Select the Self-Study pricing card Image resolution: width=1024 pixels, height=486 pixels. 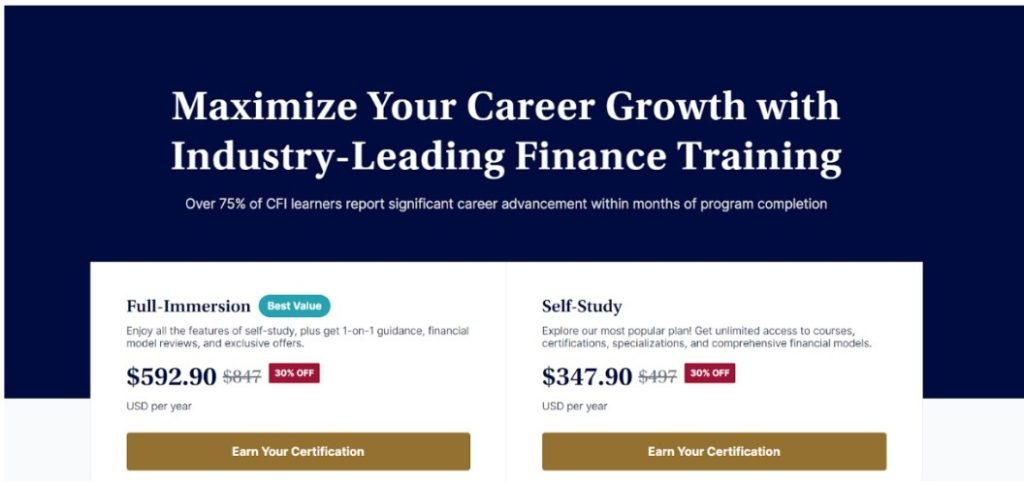coord(714,372)
